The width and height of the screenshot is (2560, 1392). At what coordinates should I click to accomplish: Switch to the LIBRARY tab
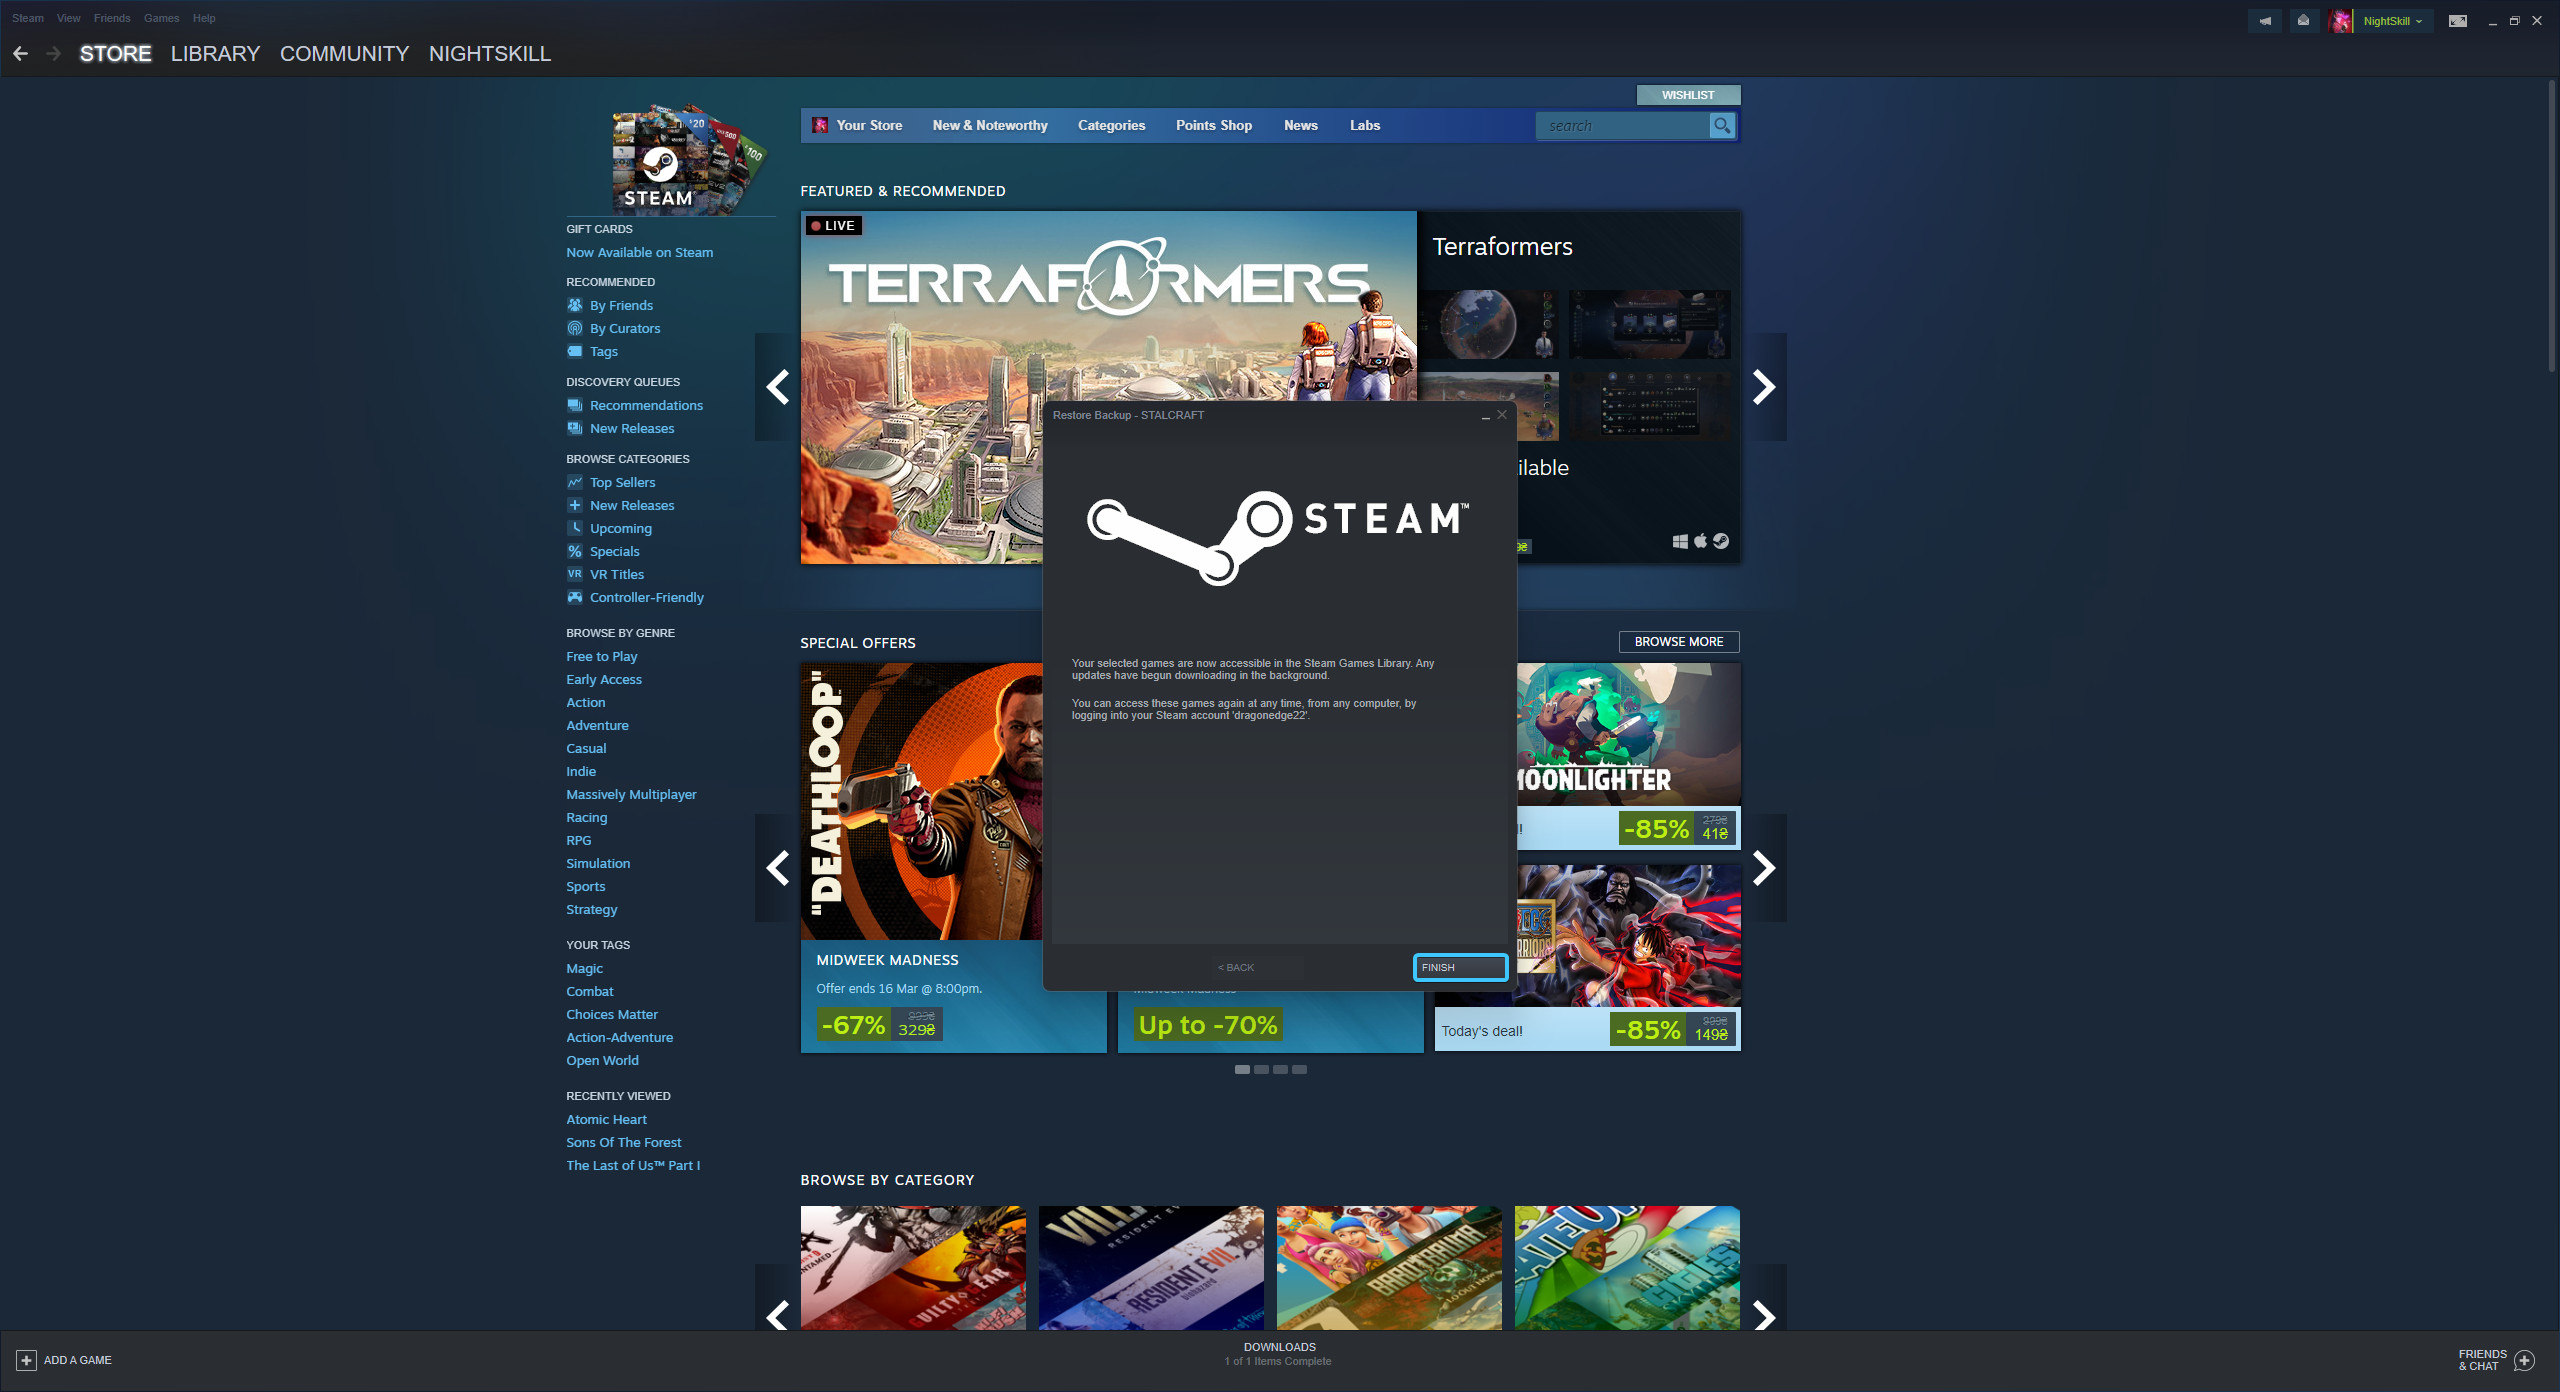click(215, 54)
